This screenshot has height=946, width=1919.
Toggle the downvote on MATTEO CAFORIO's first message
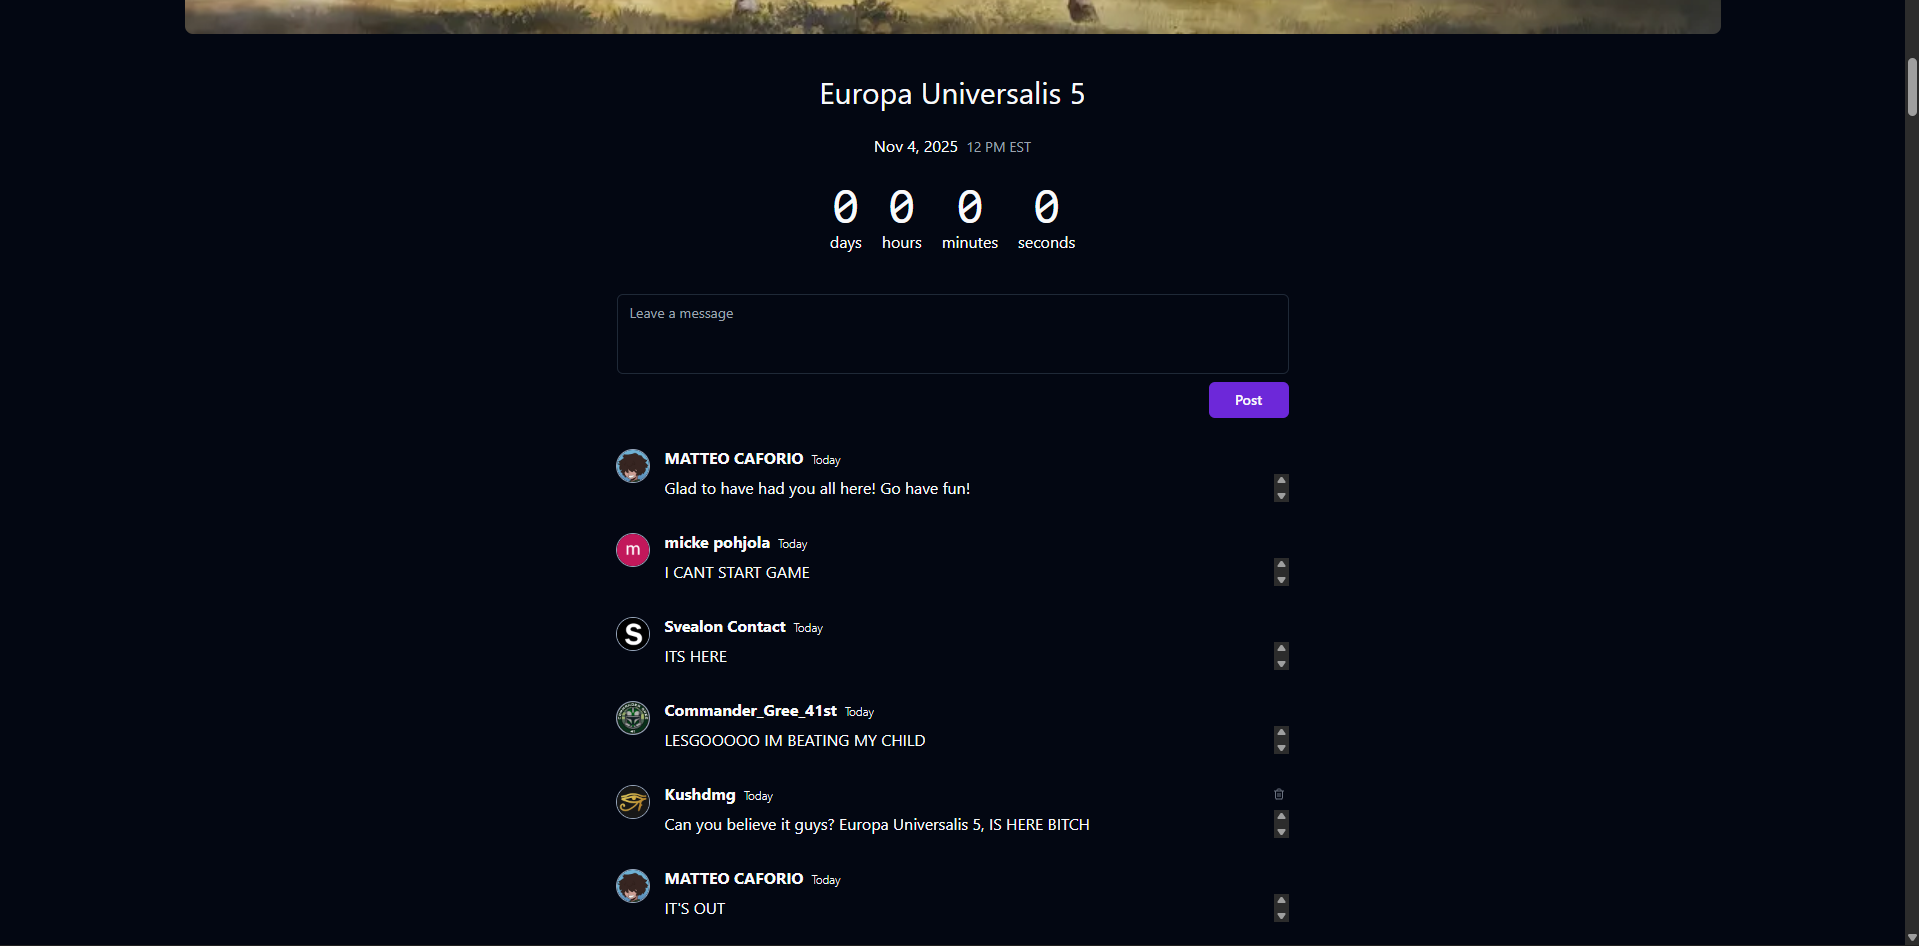pyautogui.click(x=1280, y=496)
